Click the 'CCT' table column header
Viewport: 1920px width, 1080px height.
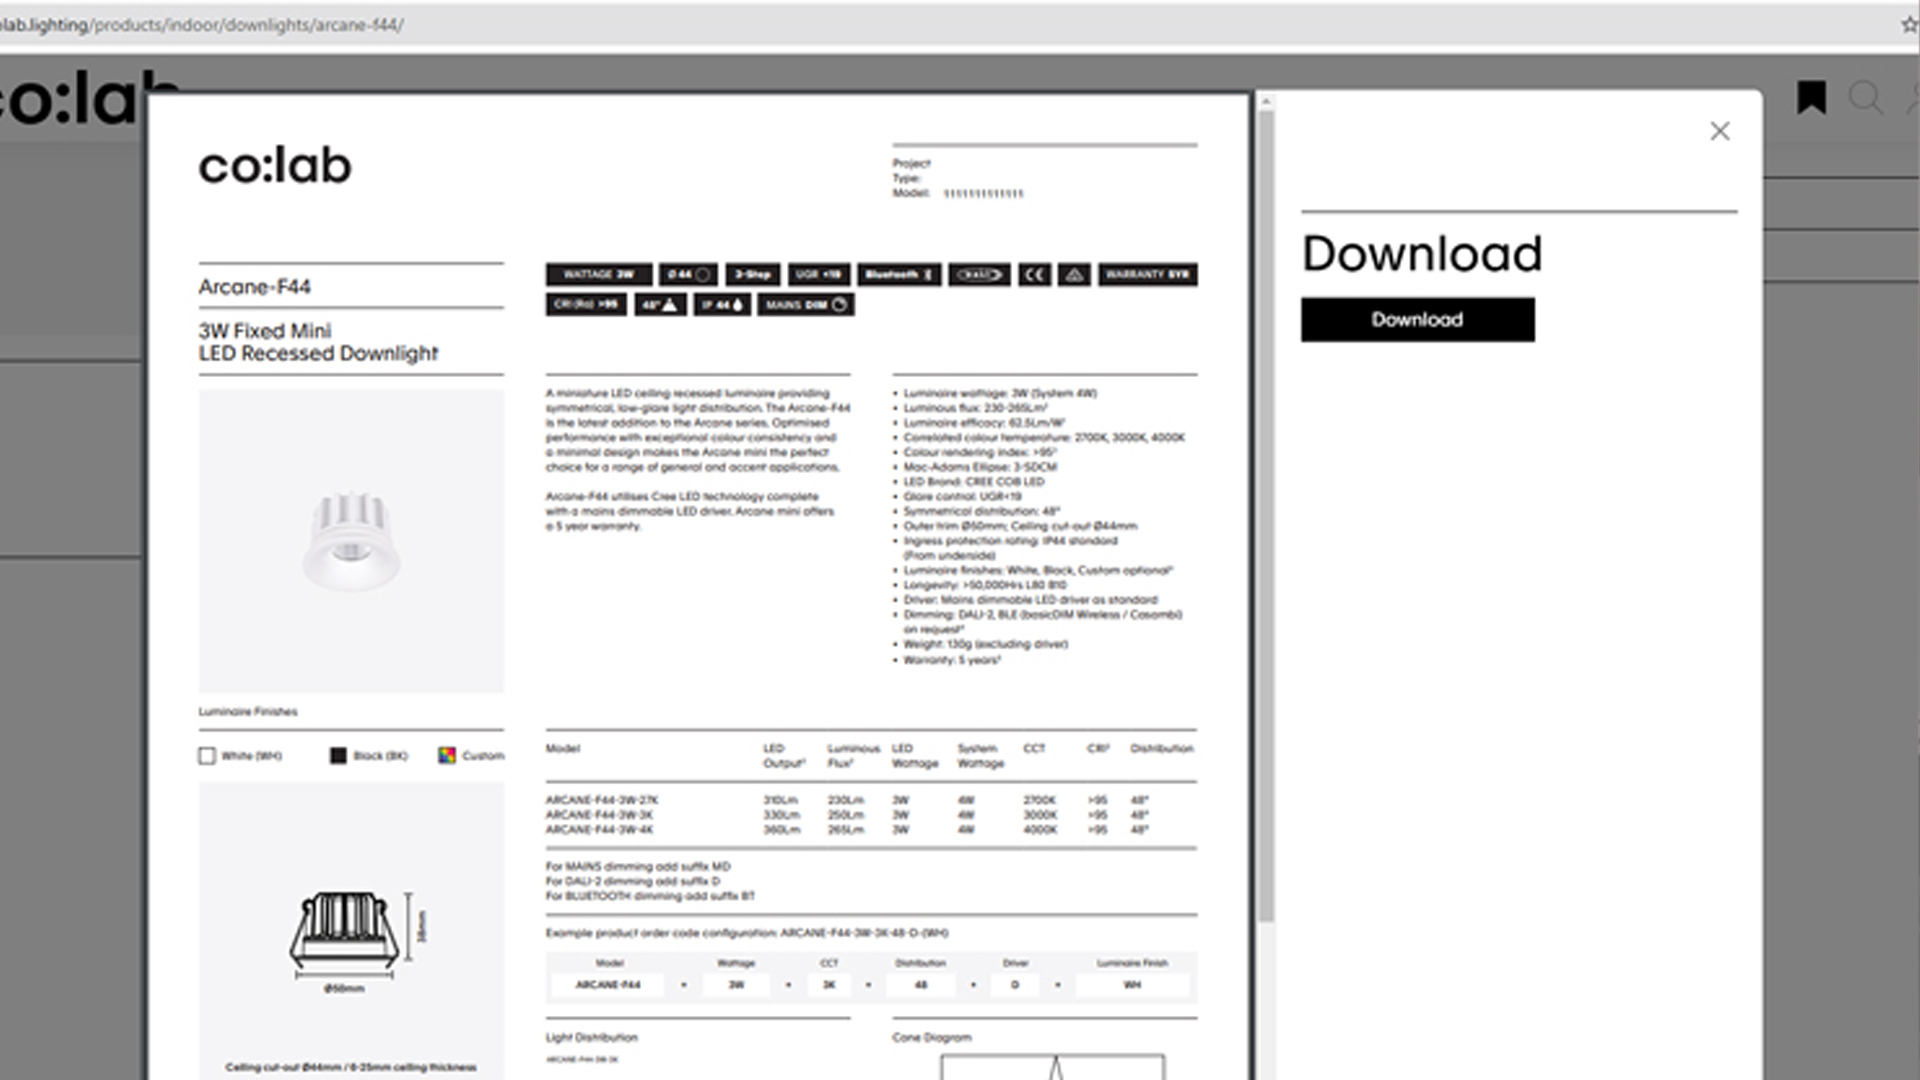coord(1034,749)
